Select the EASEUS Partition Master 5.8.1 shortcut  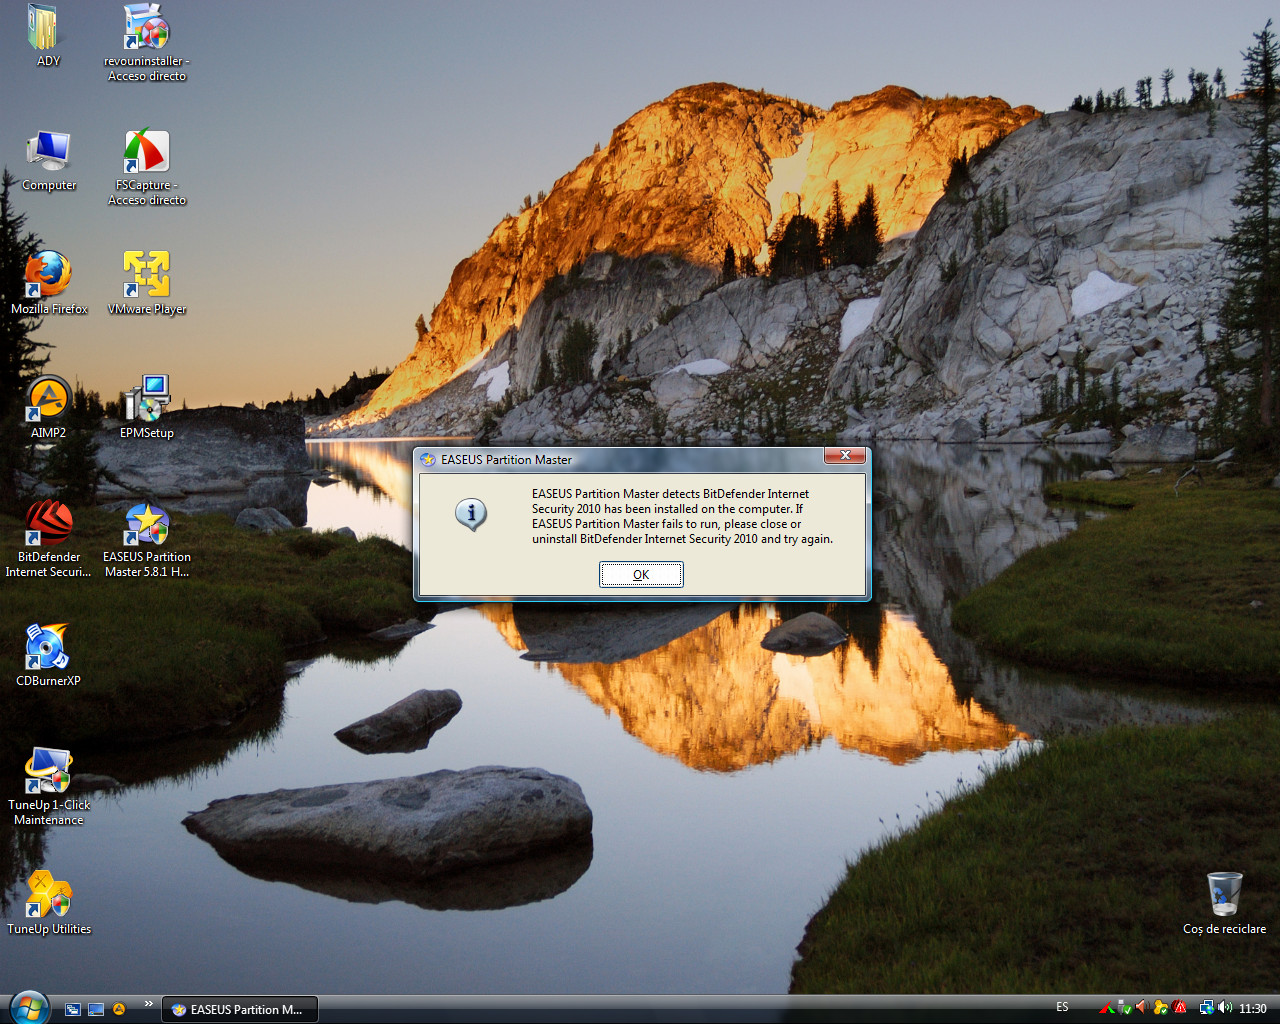(x=147, y=538)
